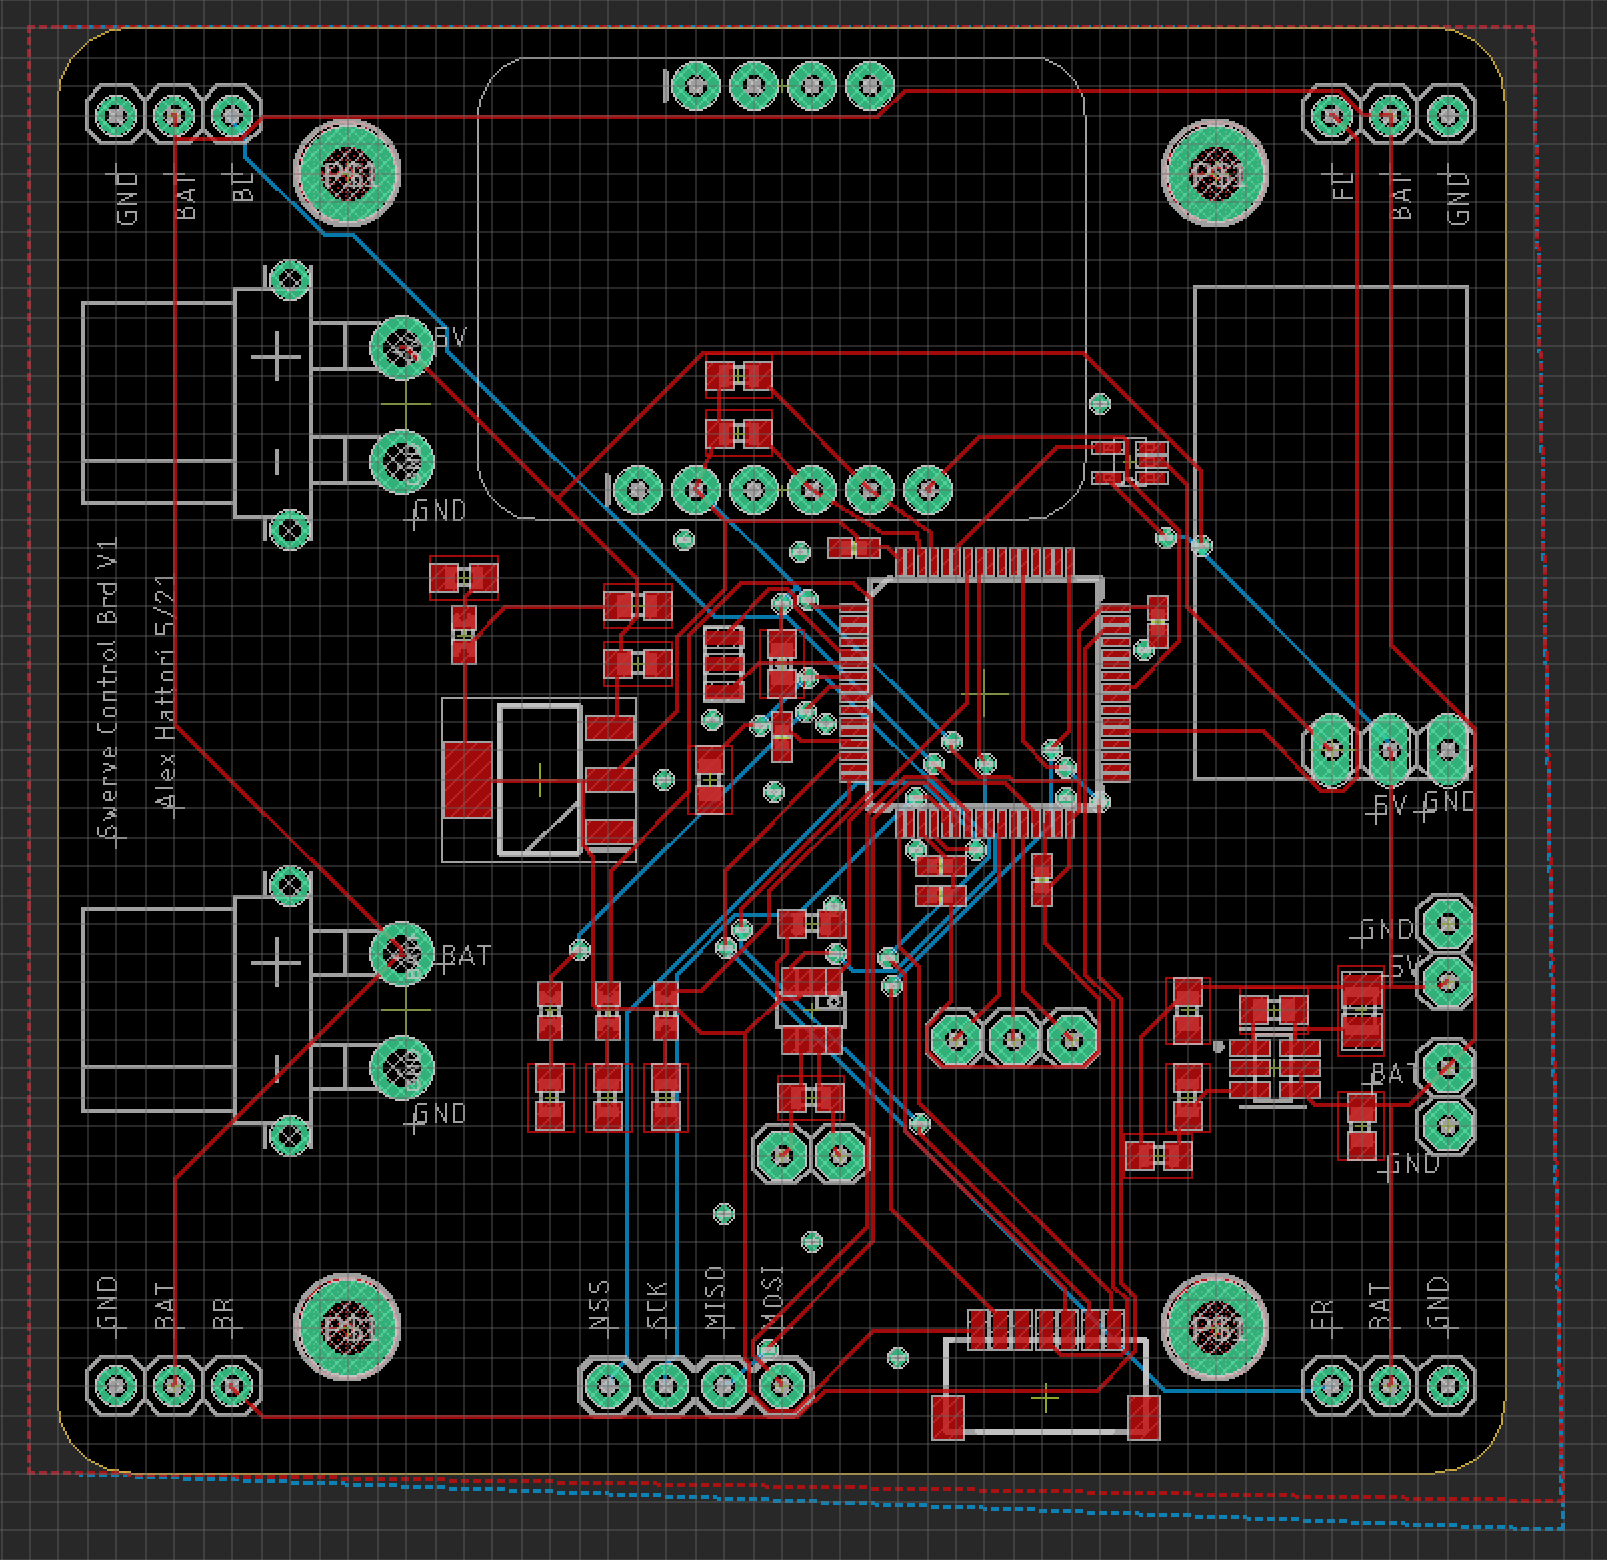Image resolution: width=1607 pixels, height=1560 pixels.
Task: Click the SCK silkscreen label
Action: pyautogui.click(x=656, y=1306)
